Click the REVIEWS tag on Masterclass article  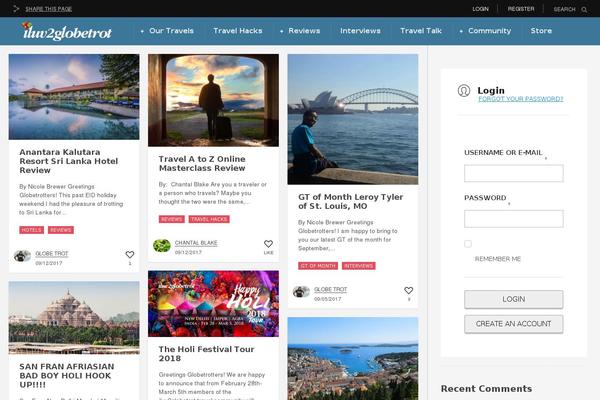[171, 219]
